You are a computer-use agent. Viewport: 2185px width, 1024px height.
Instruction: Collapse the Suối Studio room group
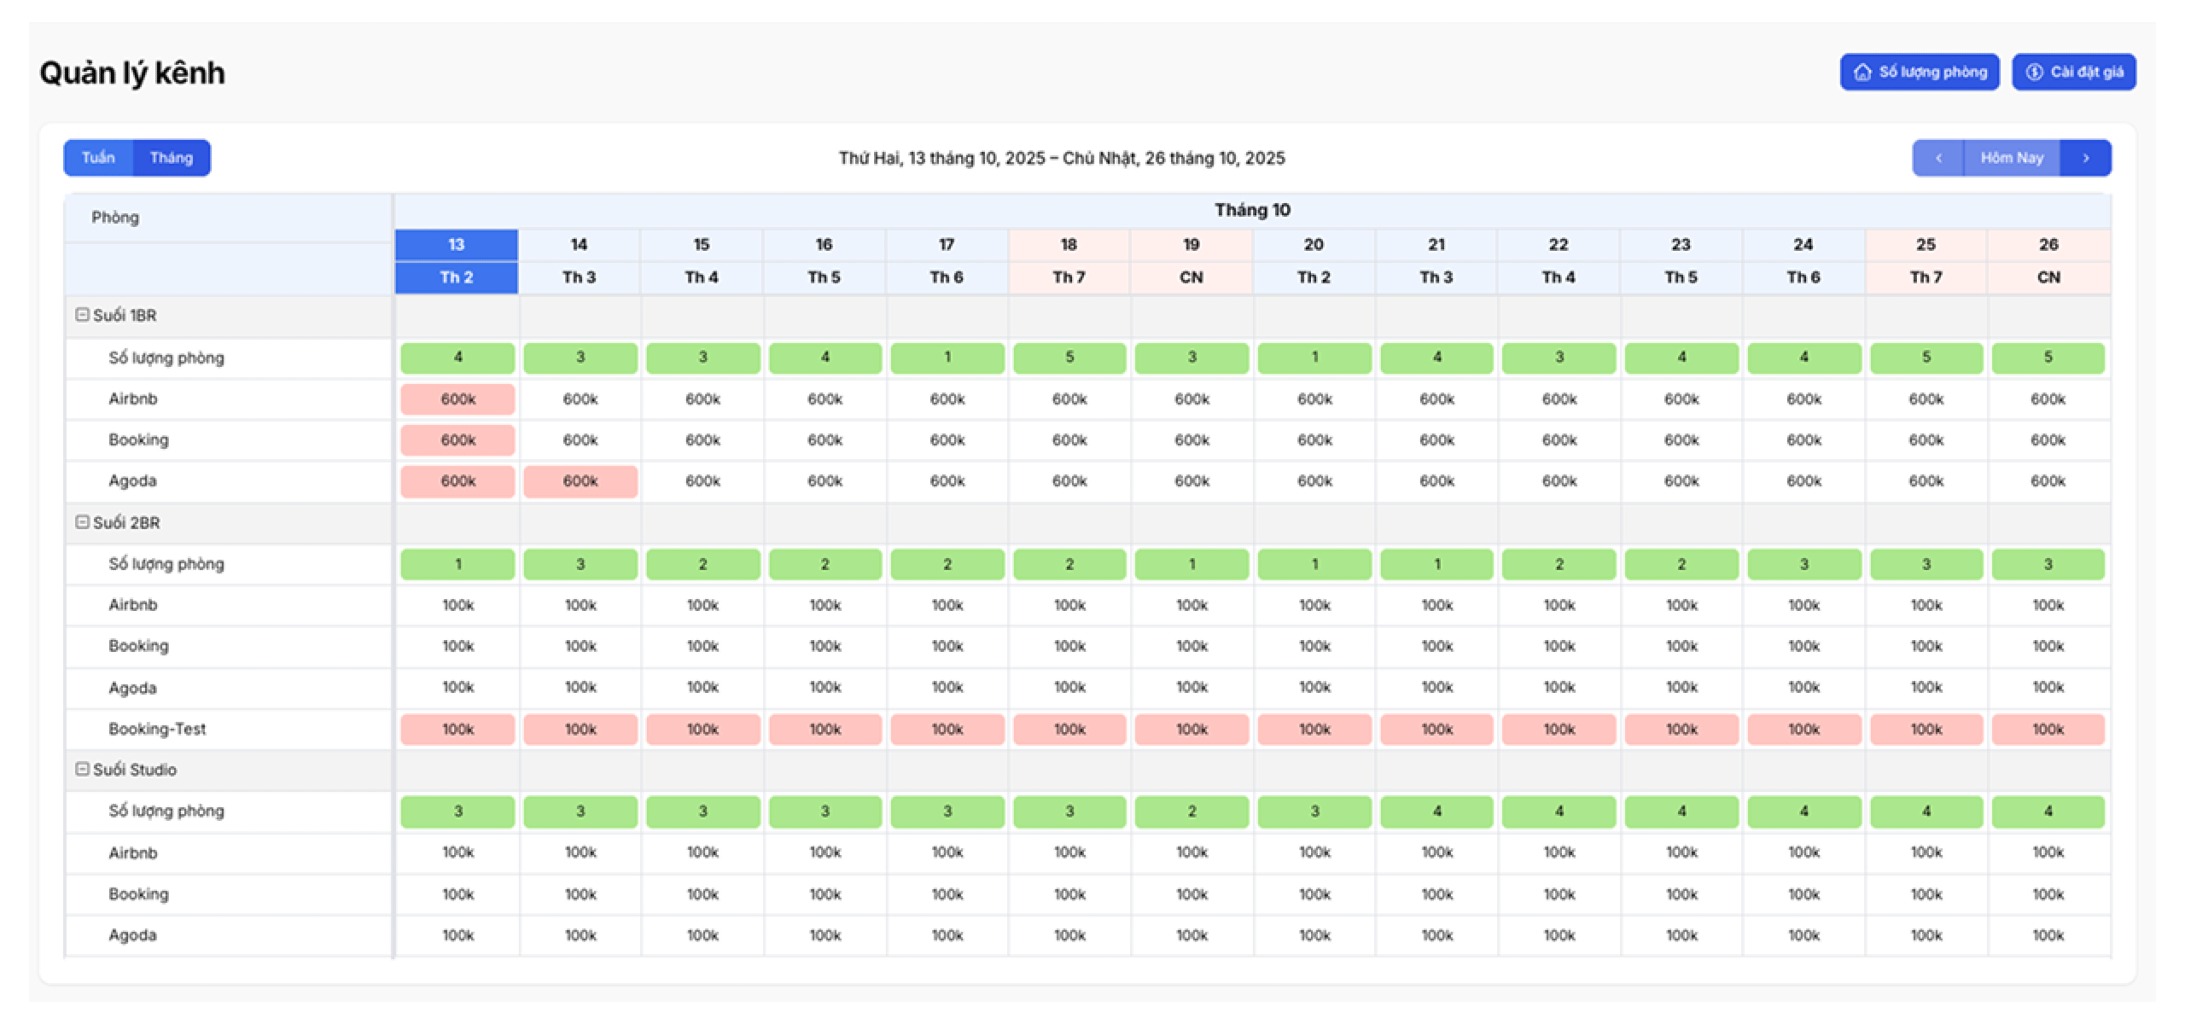82,769
